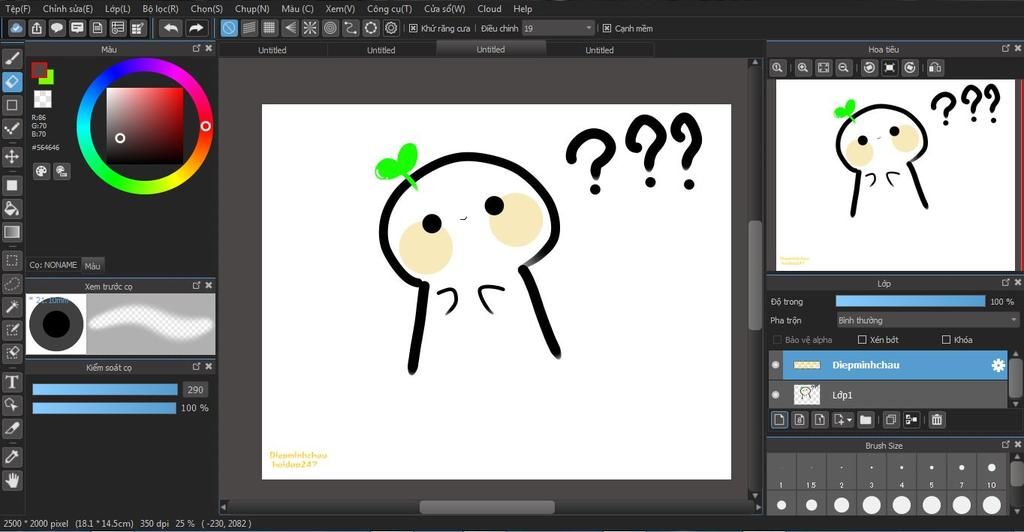This screenshot has width=1024, height=532.
Task: Click the navigator preview thumbnail
Action: pos(895,175)
